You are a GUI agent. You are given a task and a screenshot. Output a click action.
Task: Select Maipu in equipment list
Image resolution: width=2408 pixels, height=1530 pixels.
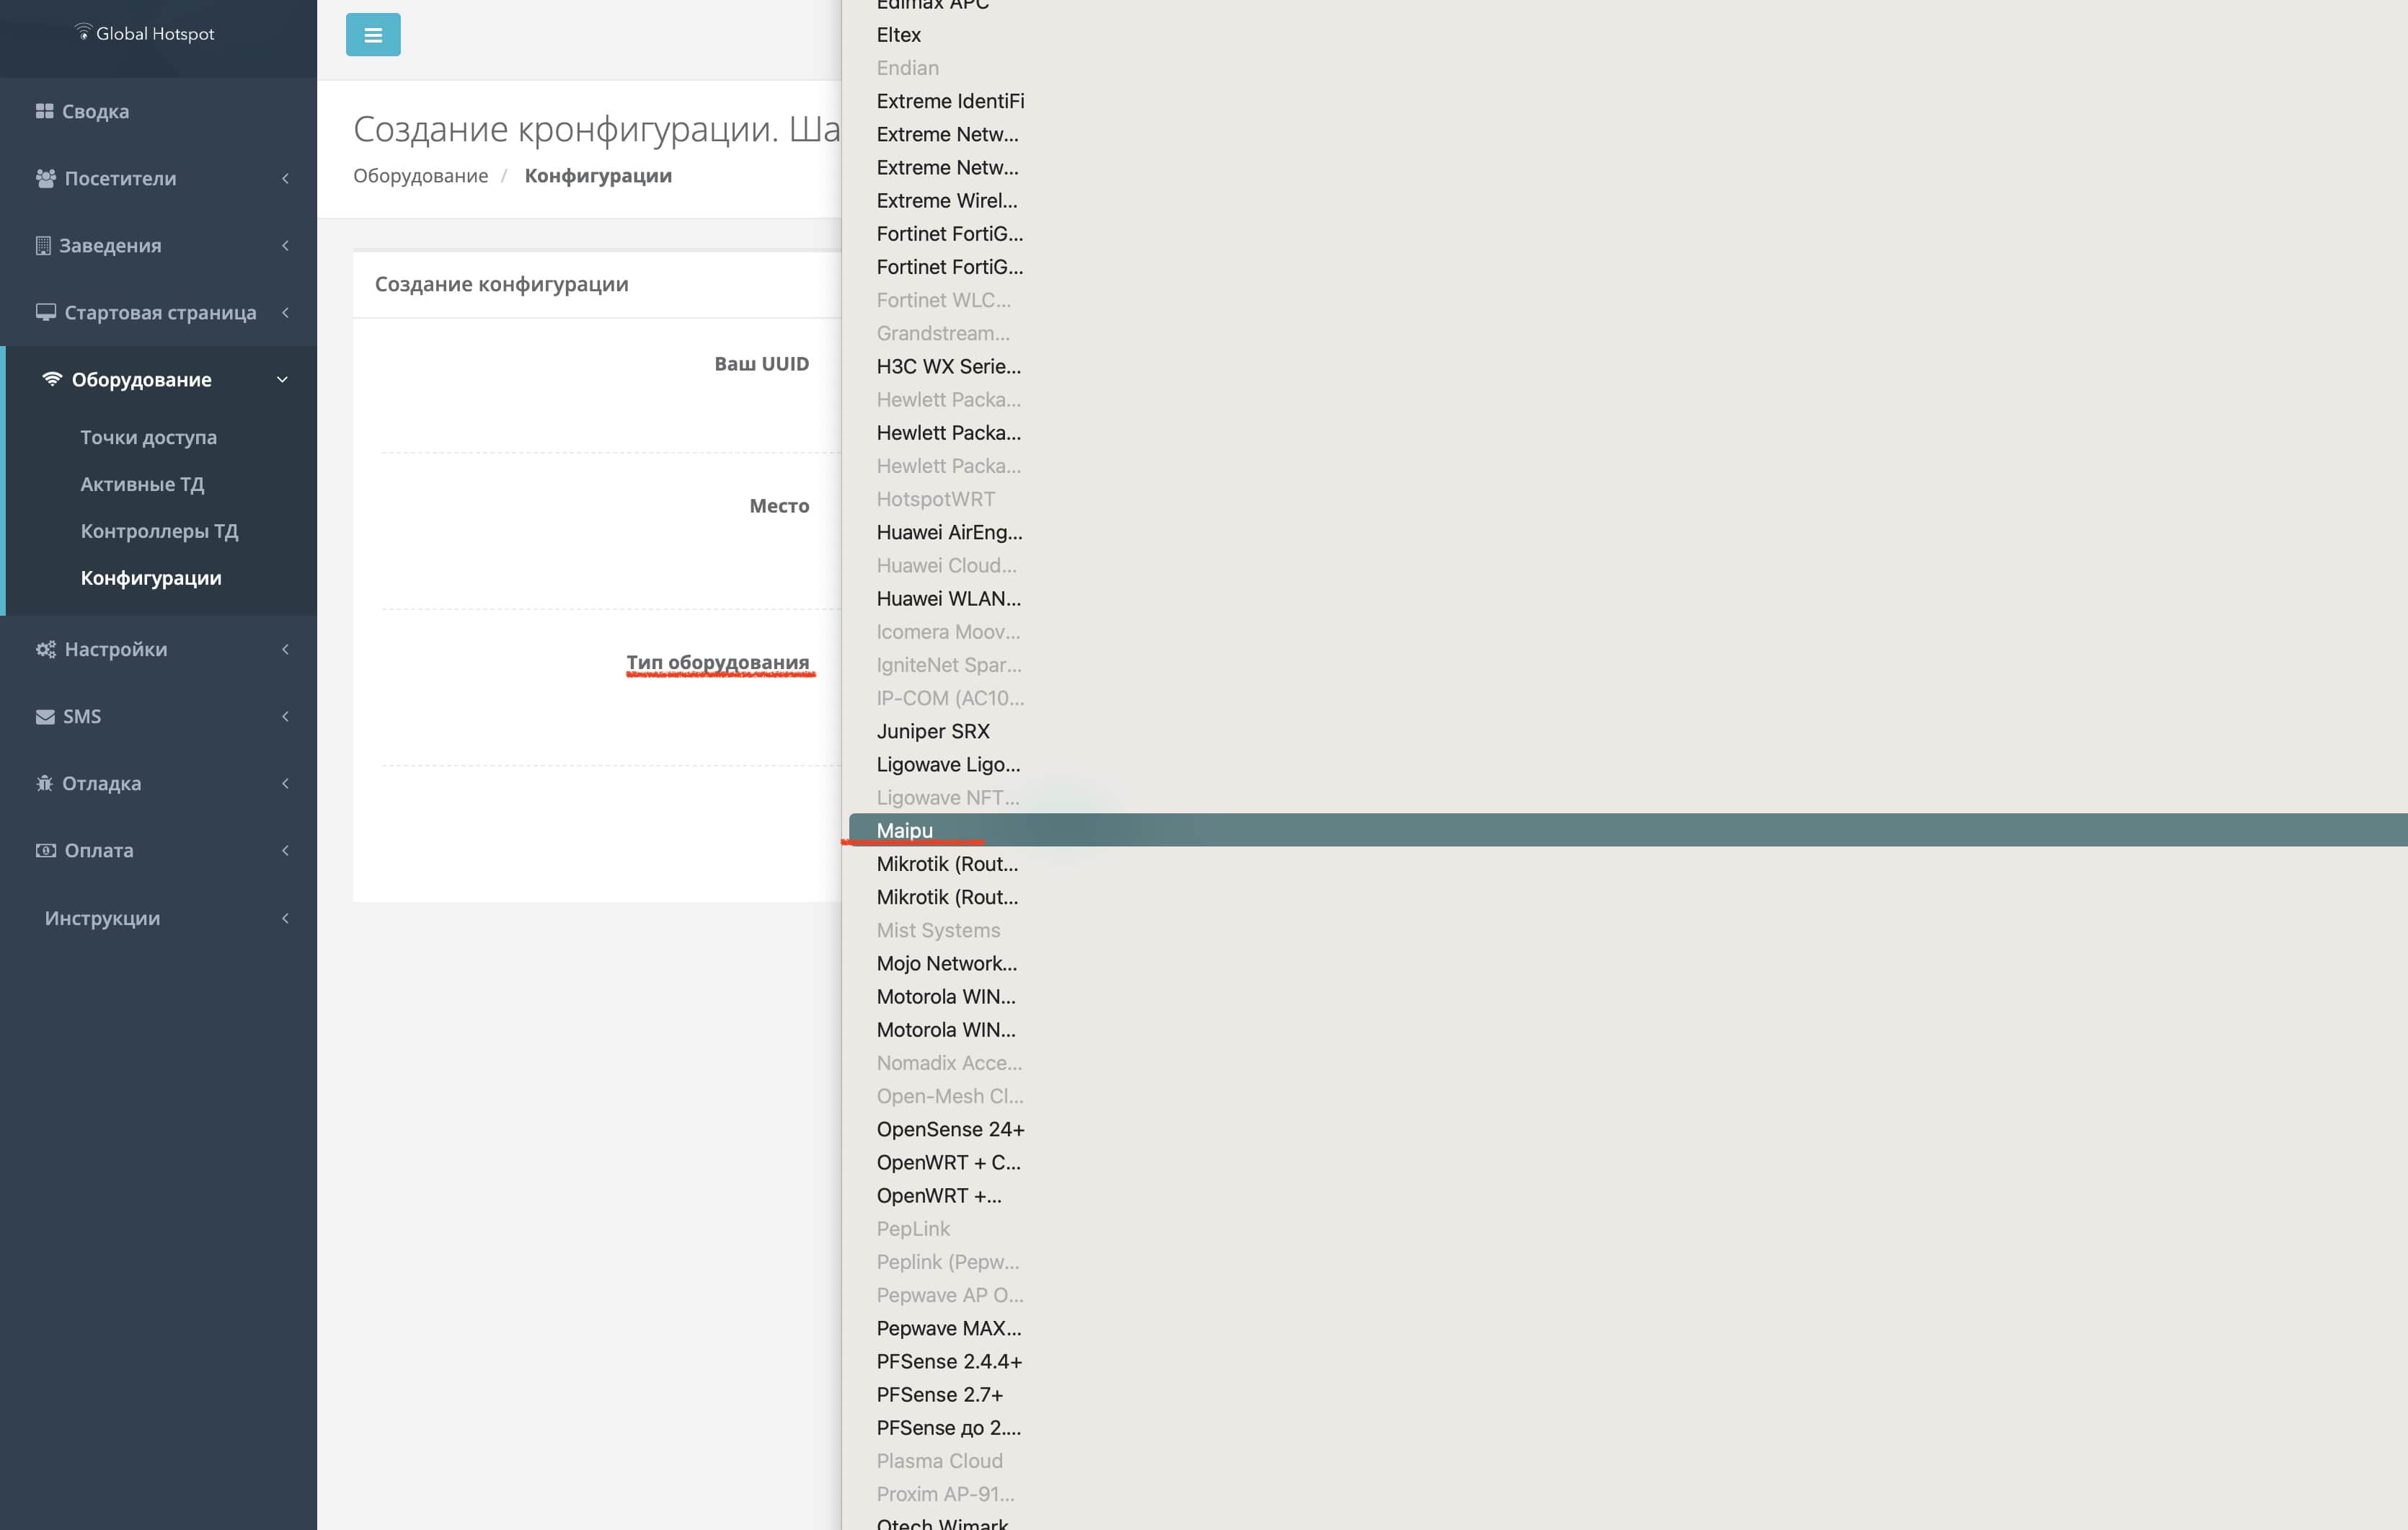click(1628, 830)
